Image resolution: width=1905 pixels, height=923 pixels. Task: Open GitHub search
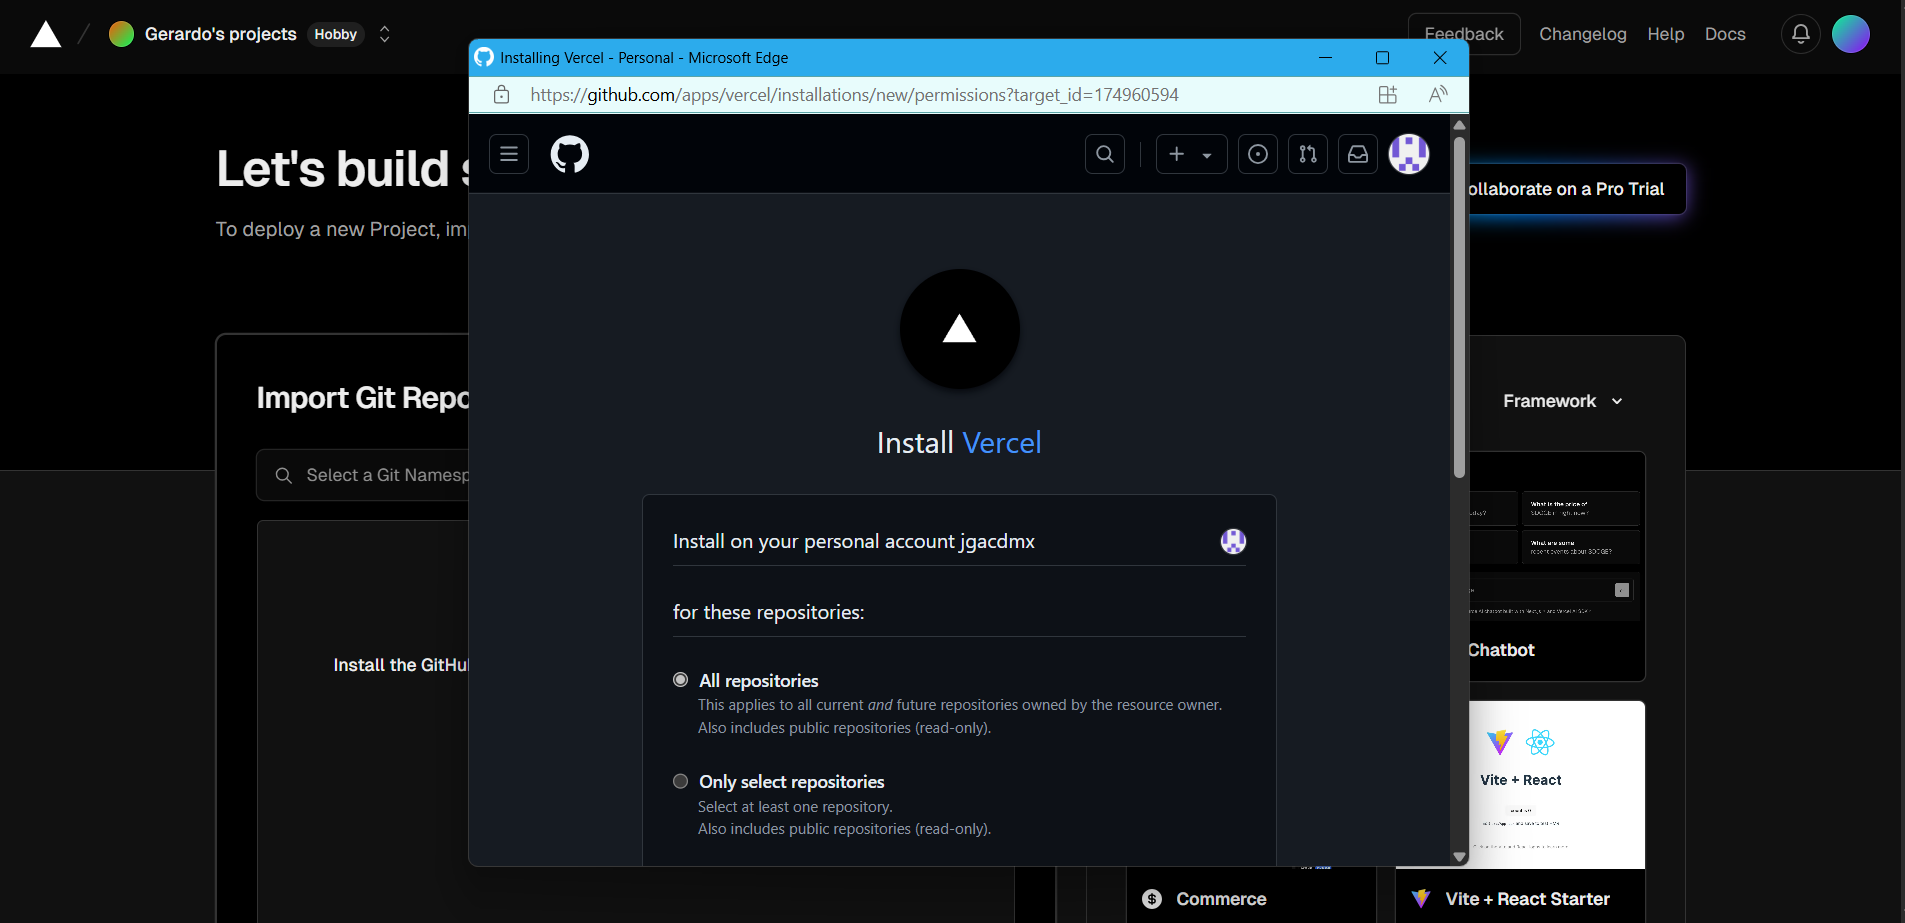point(1105,154)
